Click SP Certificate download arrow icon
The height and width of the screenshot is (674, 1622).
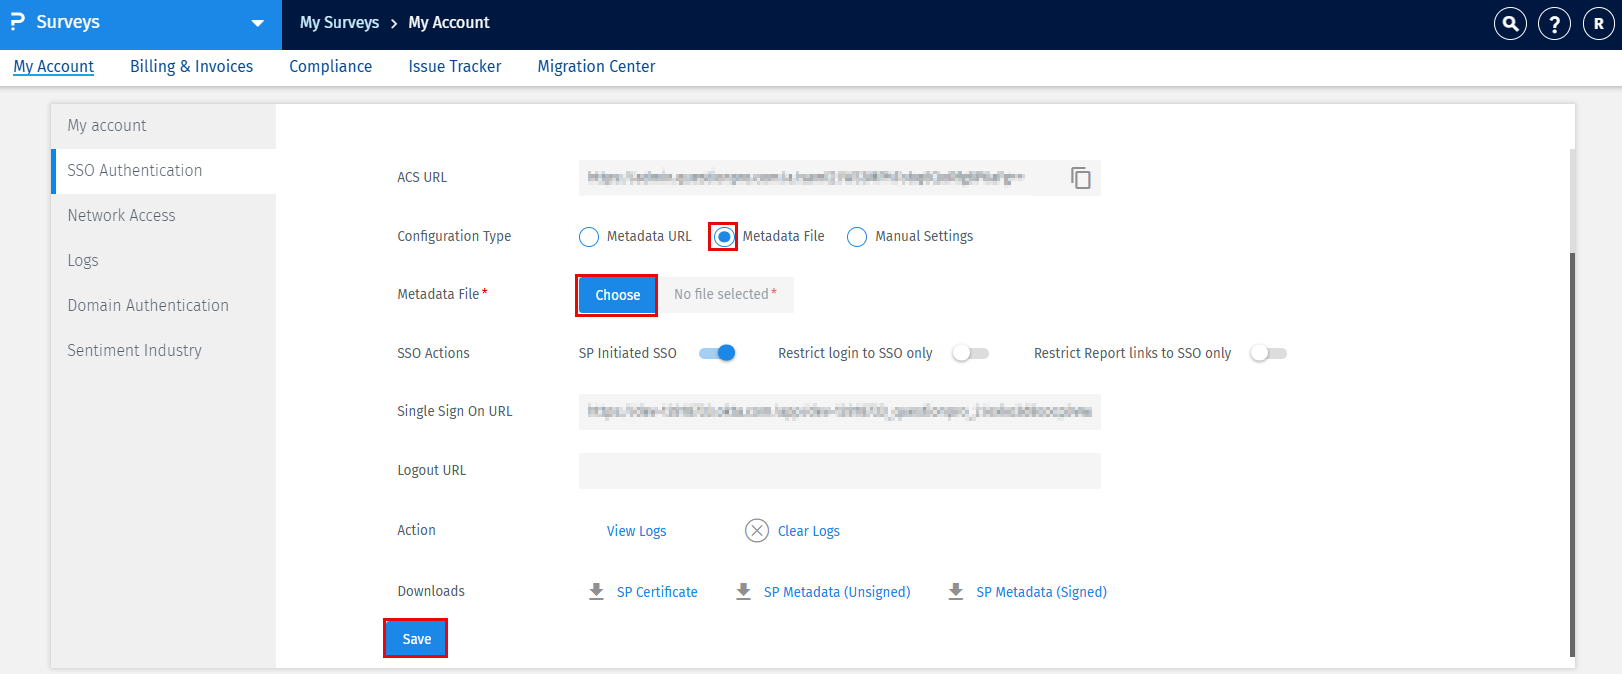coord(596,591)
